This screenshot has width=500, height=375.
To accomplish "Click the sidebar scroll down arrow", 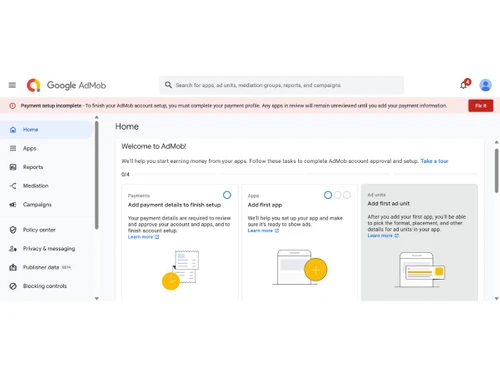I will 97,298.
